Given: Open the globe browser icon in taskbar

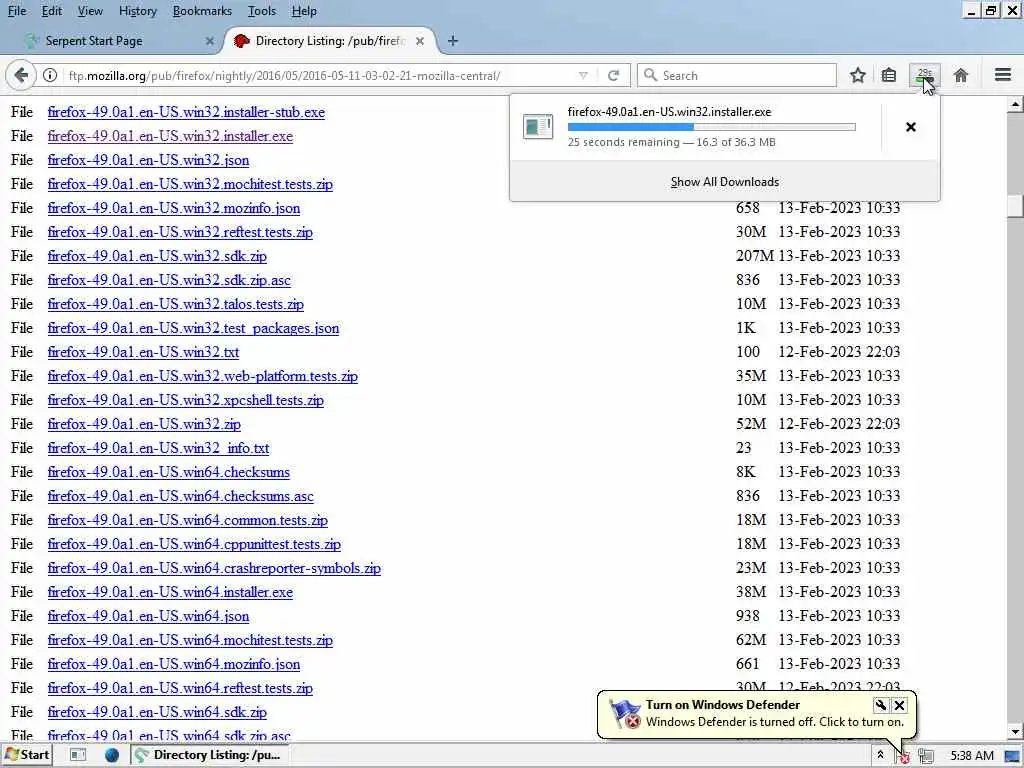Looking at the screenshot, I should [112, 755].
